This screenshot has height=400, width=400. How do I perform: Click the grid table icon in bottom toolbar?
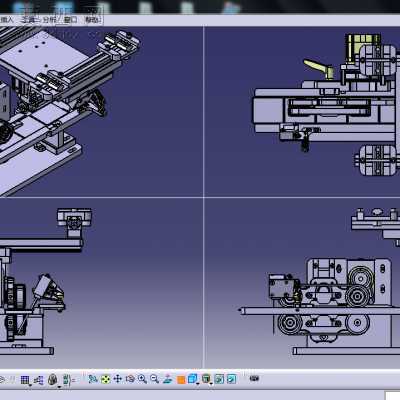25,379
